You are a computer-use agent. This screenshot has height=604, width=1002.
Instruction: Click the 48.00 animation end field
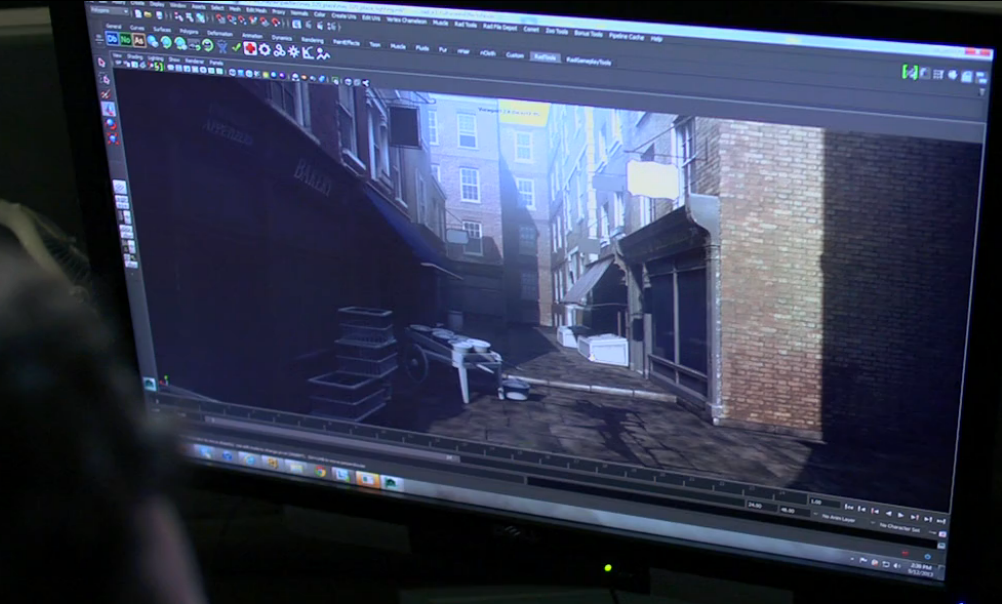click(x=796, y=511)
